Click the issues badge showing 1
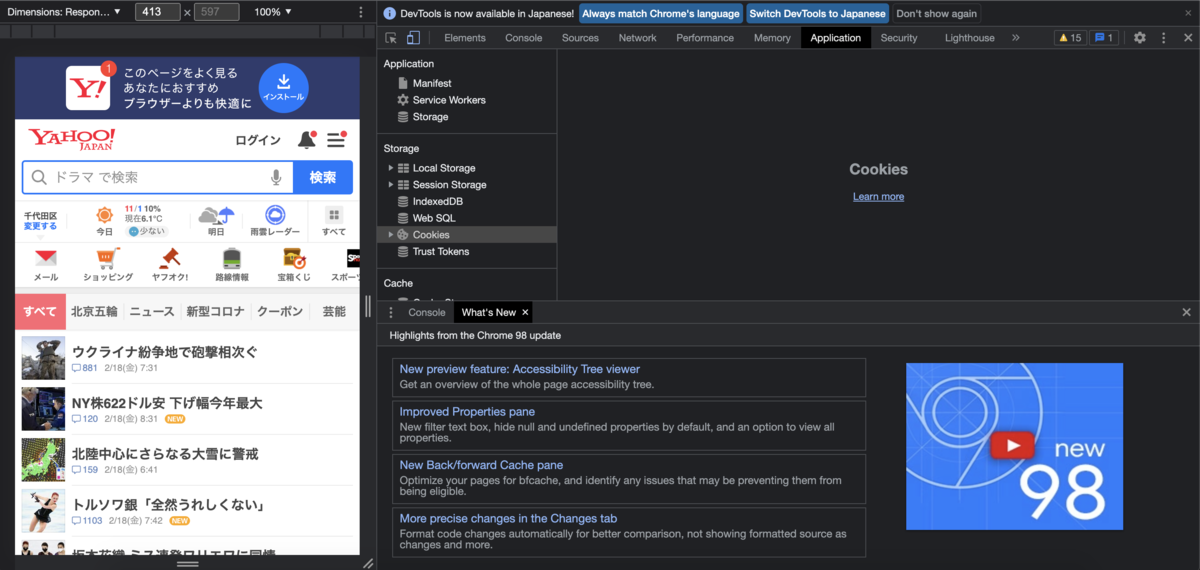 tap(1104, 38)
